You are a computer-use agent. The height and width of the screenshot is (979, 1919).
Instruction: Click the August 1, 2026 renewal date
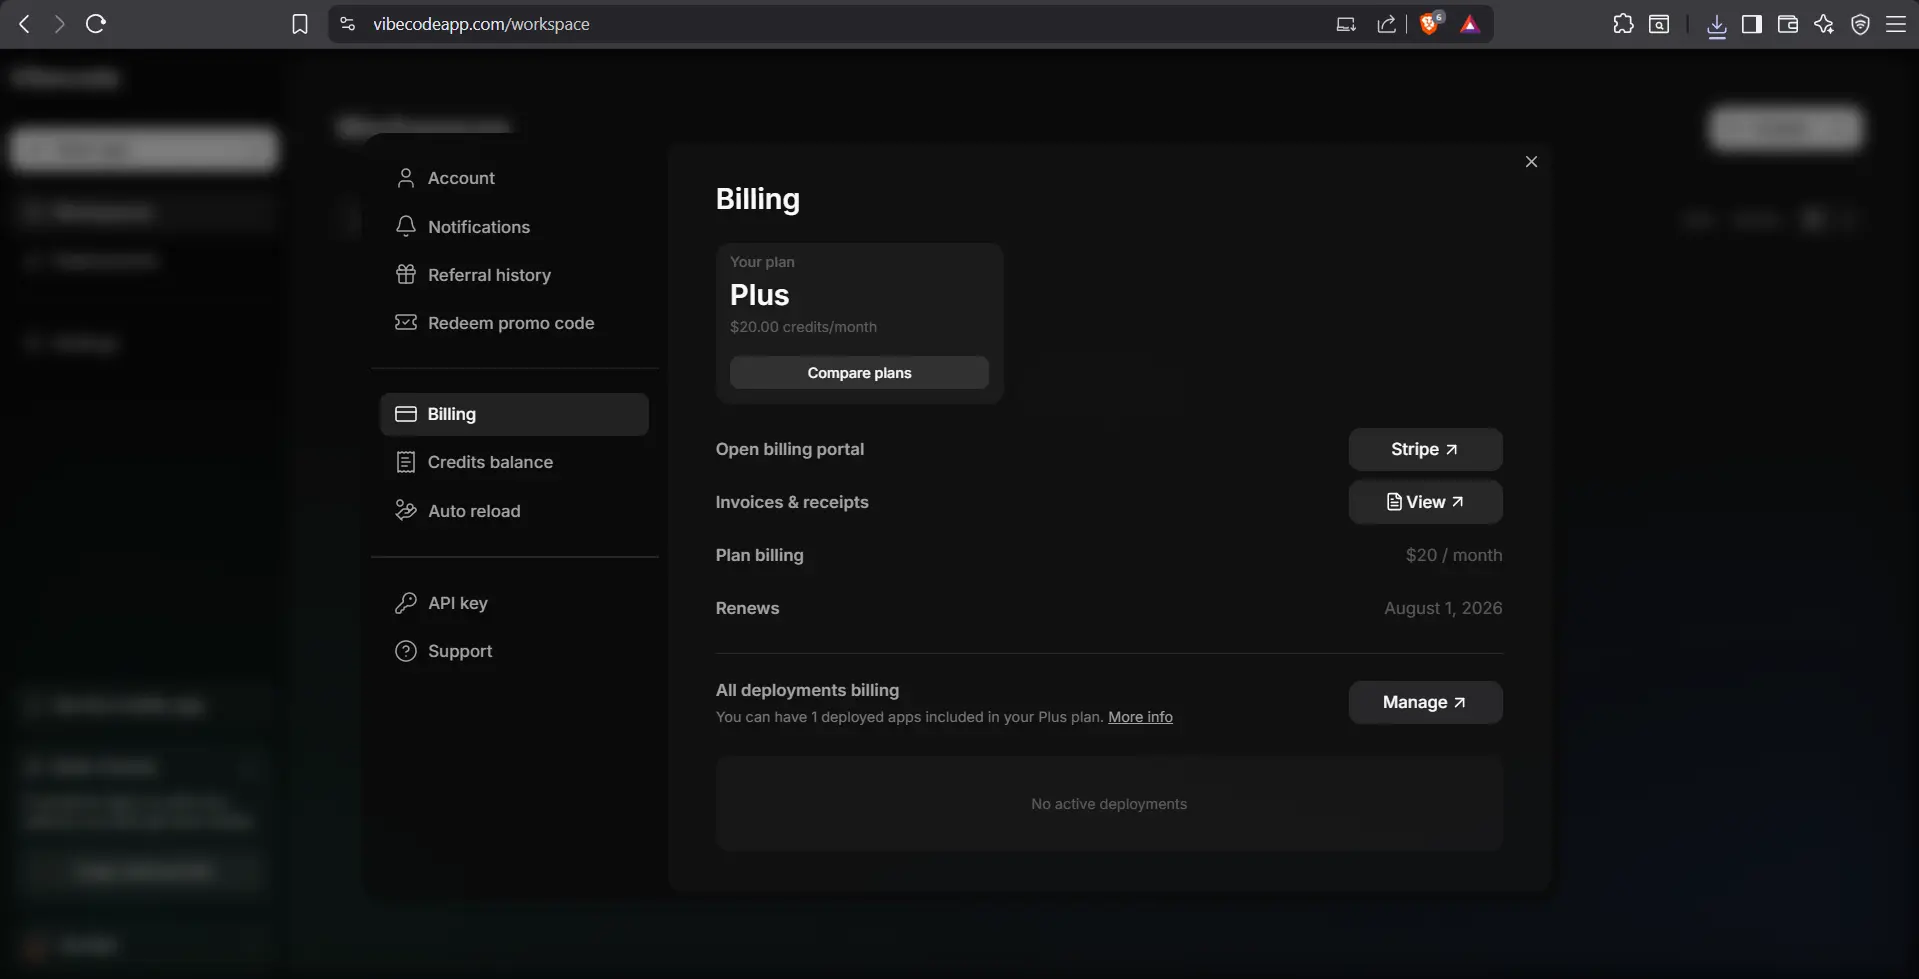coord(1443,608)
